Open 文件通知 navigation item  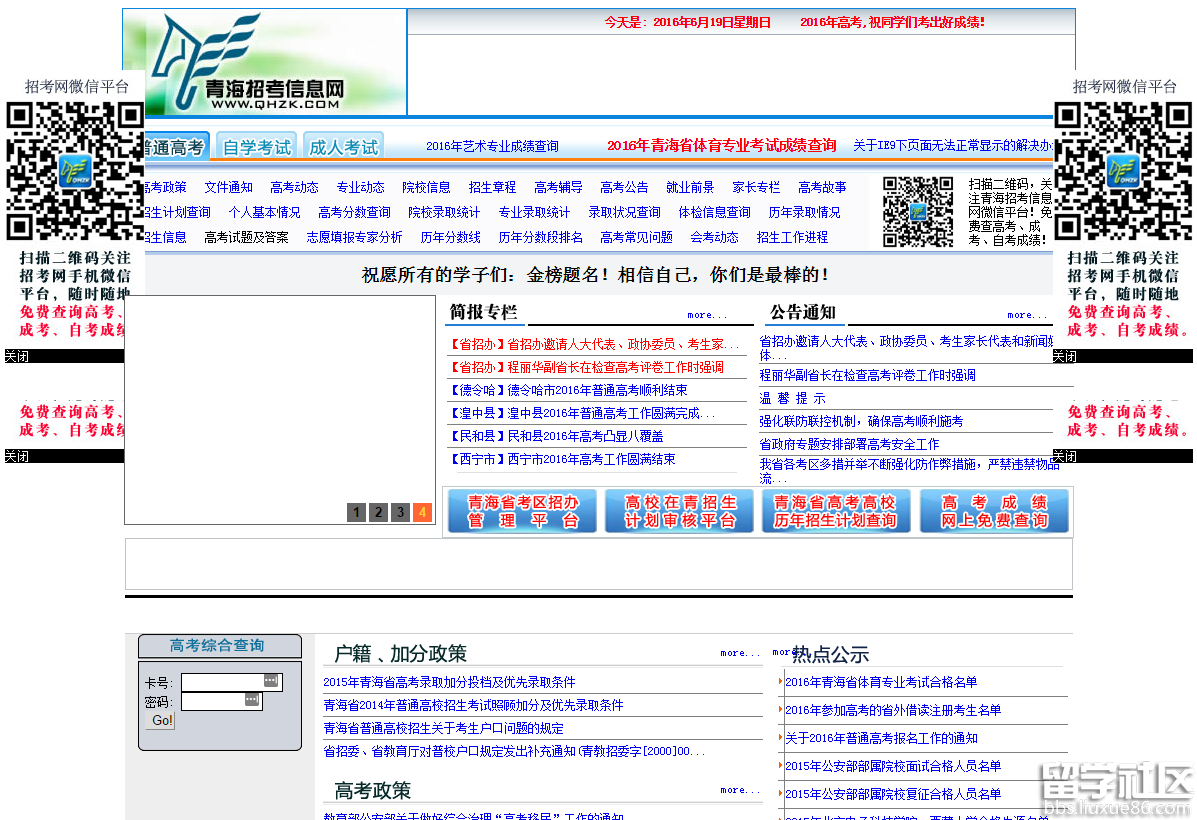pos(228,187)
